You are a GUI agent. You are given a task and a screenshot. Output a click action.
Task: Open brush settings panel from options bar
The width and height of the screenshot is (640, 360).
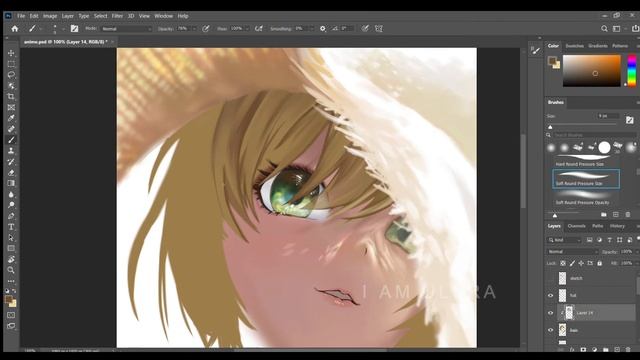74,29
